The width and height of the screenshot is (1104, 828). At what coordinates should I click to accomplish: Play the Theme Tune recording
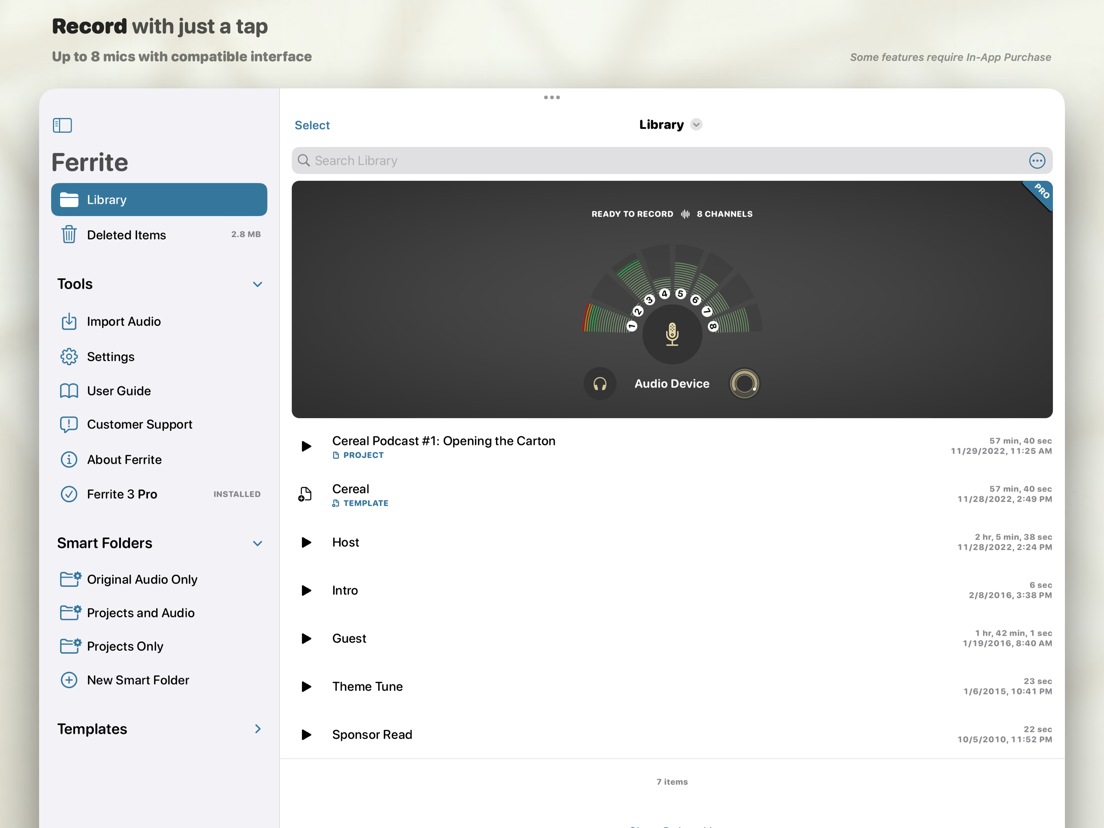coord(306,686)
